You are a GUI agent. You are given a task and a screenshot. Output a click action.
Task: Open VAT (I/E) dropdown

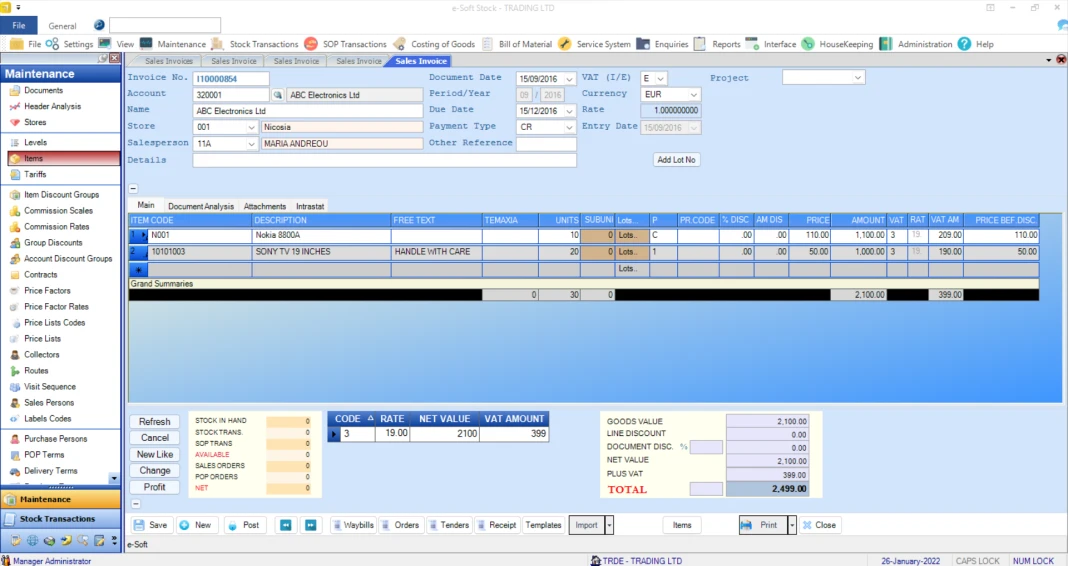(660, 78)
